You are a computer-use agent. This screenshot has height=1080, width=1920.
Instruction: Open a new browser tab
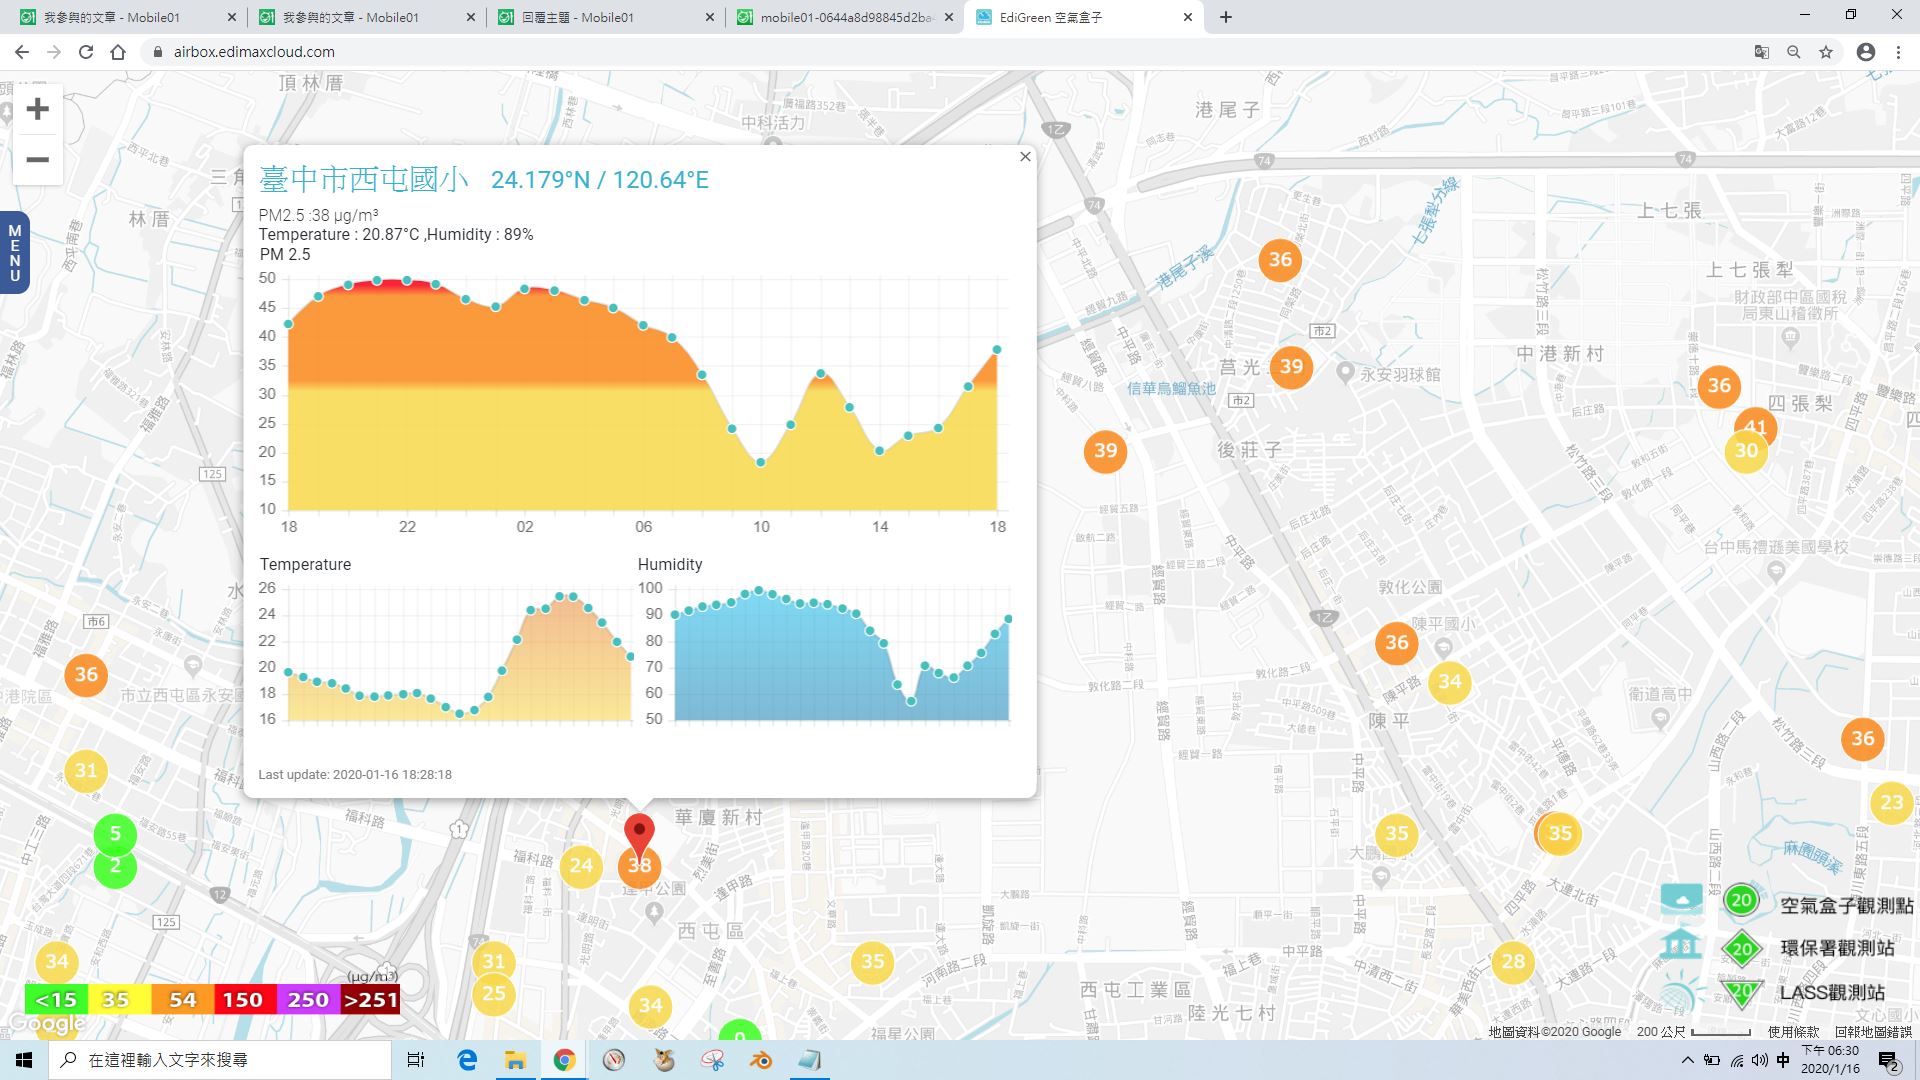click(1226, 17)
